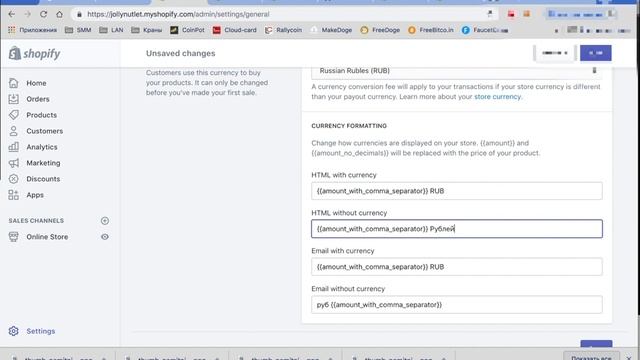Click the Save button in top bar

pos(596,53)
